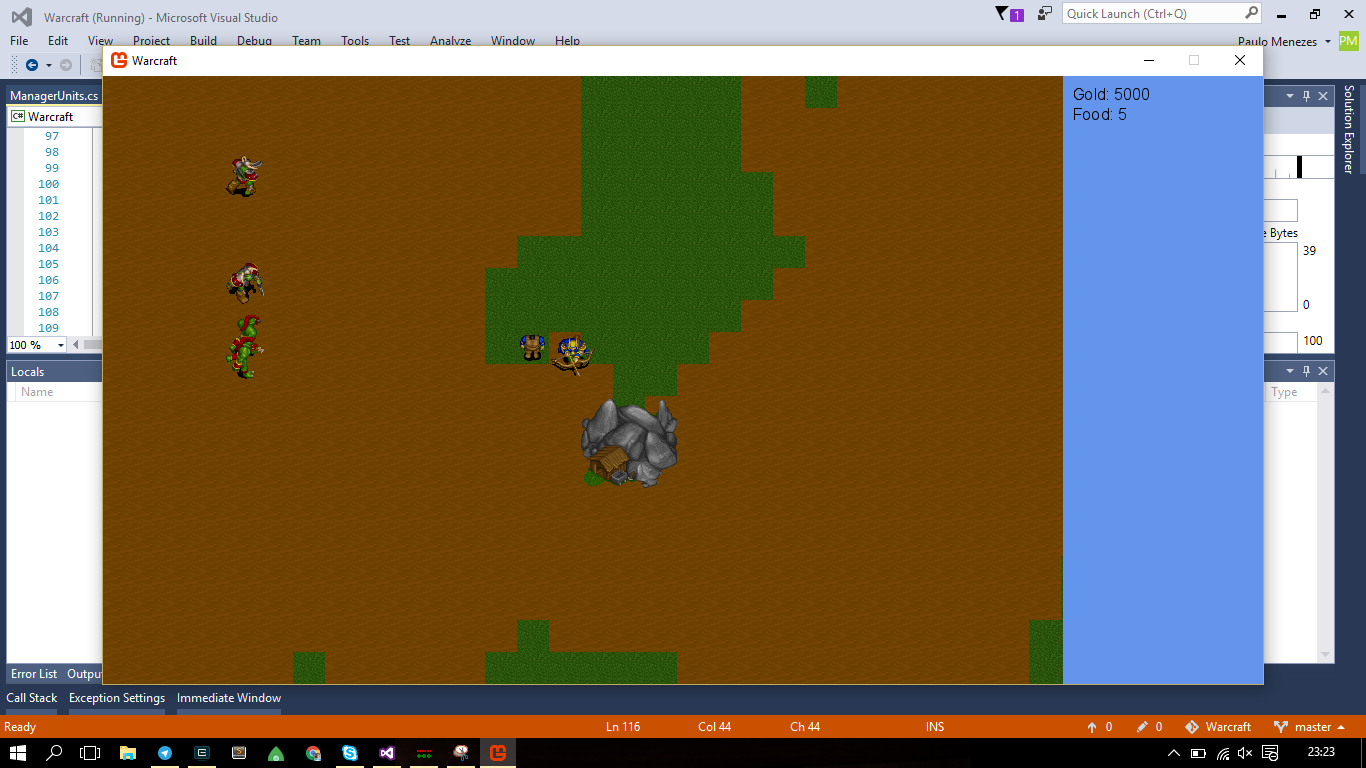Image resolution: width=1366 pixels, height=768 pixels.
Task: Open the File menu
Action: pos(19,41)
